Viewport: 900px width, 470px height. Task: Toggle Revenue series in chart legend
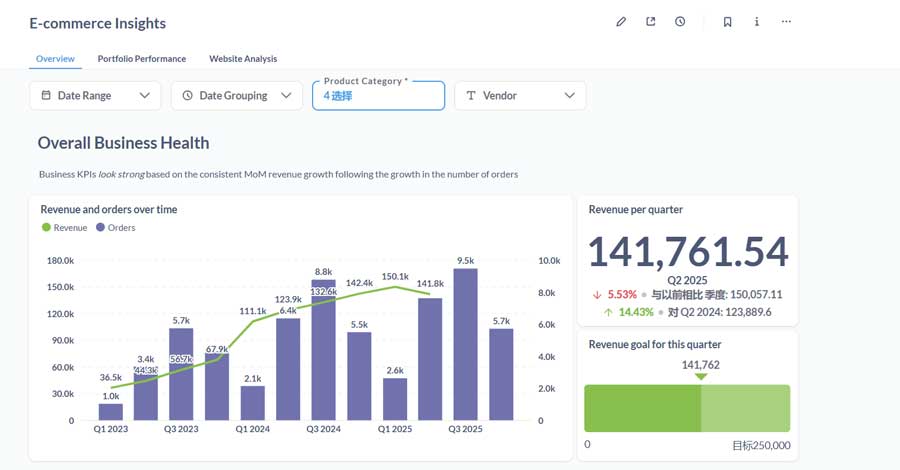pos(65,228)
